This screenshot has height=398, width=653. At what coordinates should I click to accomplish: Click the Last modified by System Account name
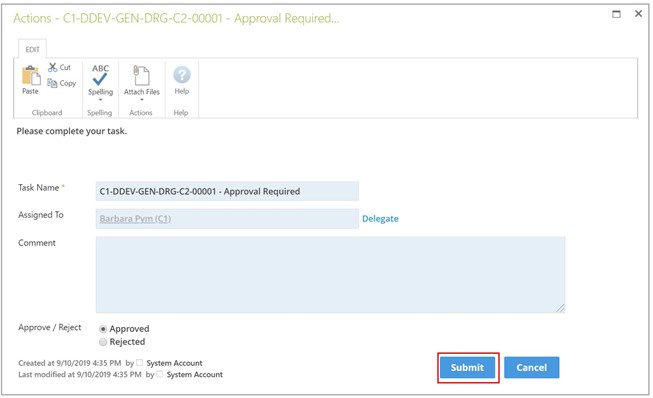click(194, 375)
